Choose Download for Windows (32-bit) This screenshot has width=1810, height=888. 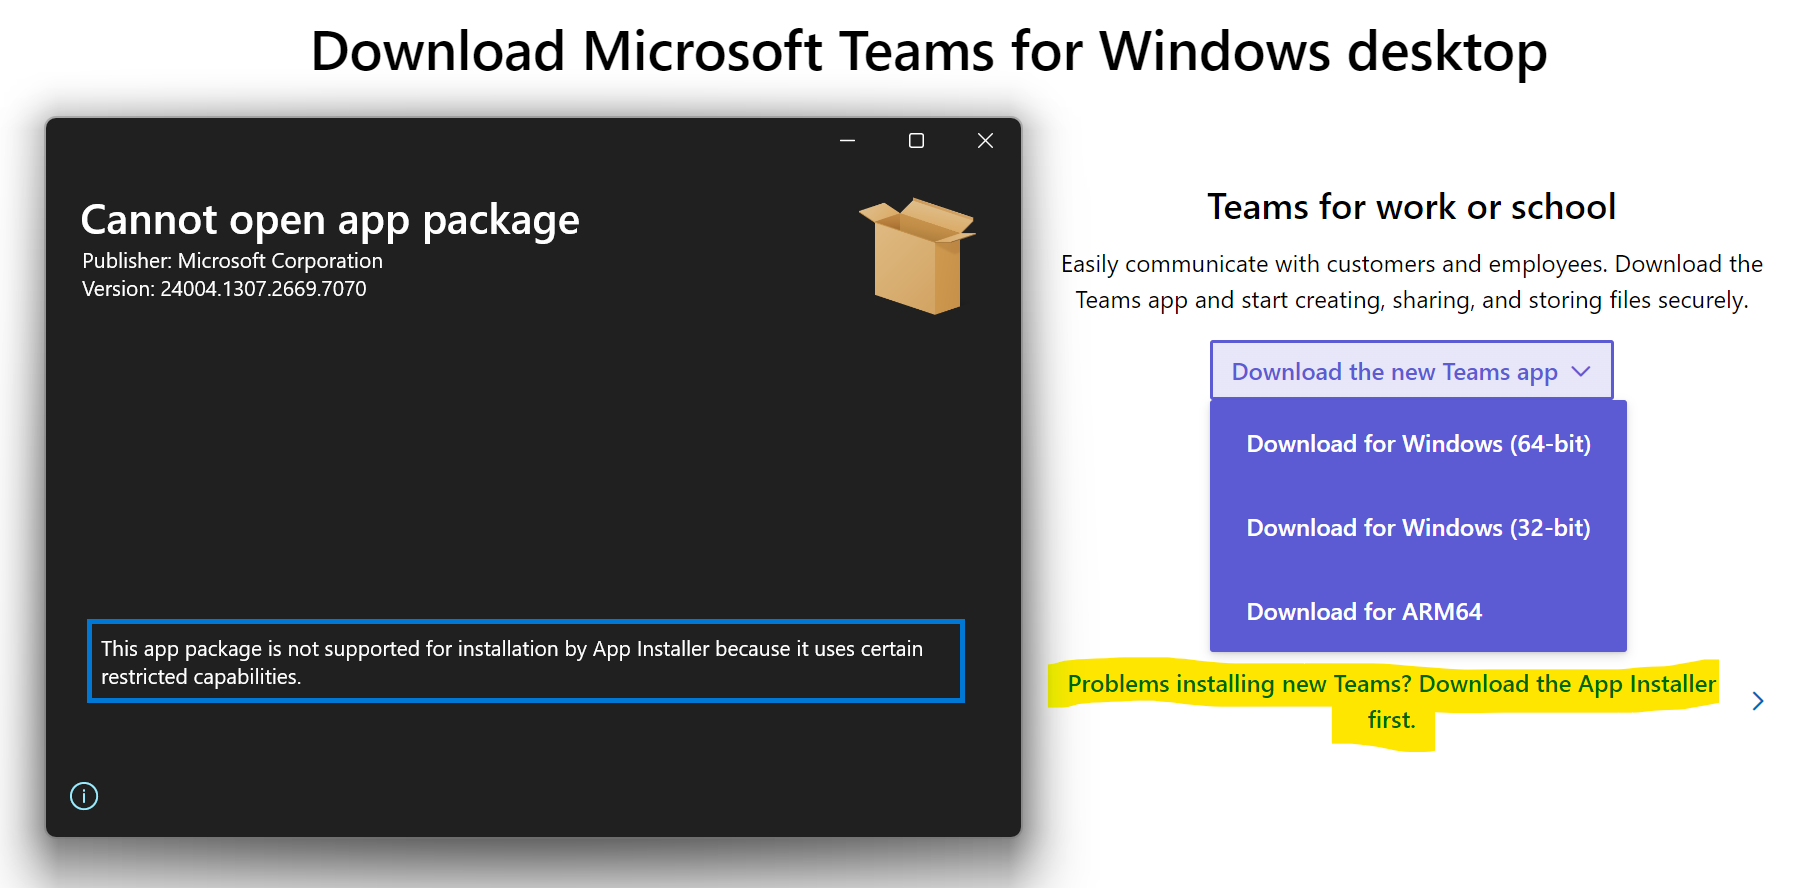(1417, 528)
